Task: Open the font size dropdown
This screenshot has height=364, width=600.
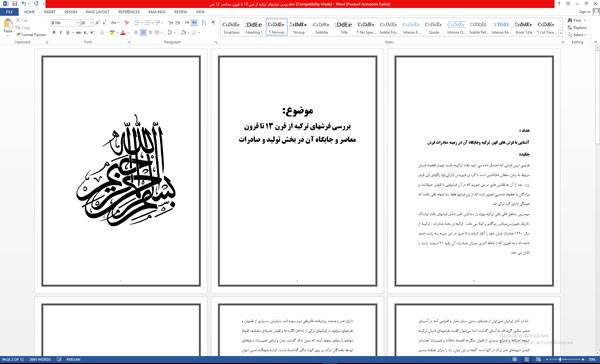Action: pyautogui.click(x=91, y=23)
